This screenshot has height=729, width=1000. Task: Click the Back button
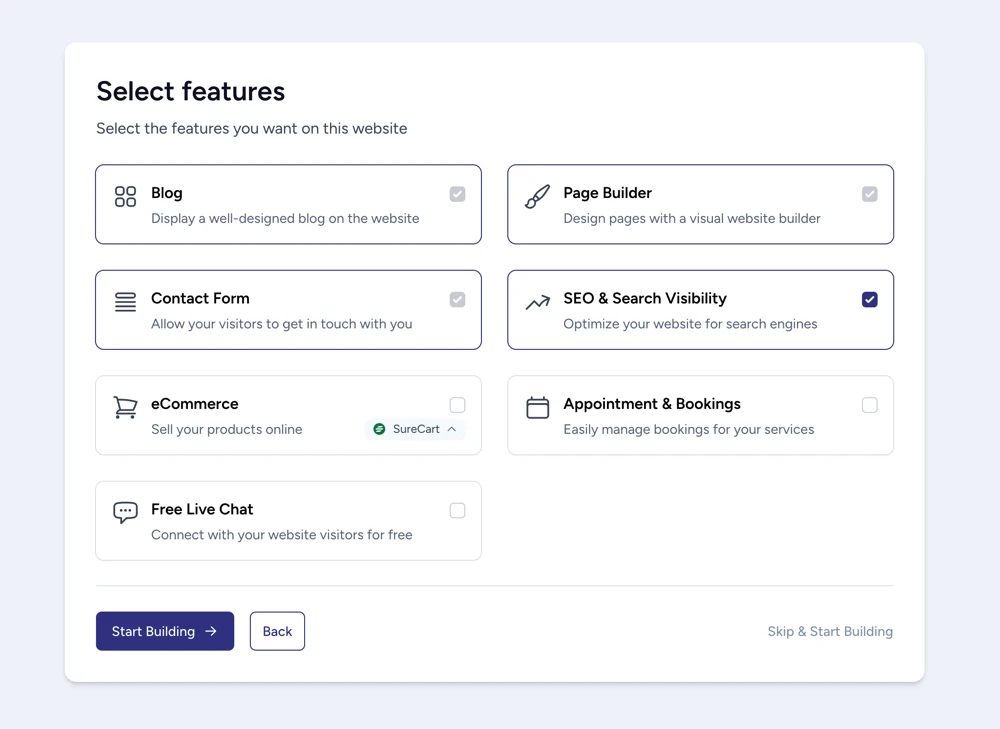(x=277, y=631)
